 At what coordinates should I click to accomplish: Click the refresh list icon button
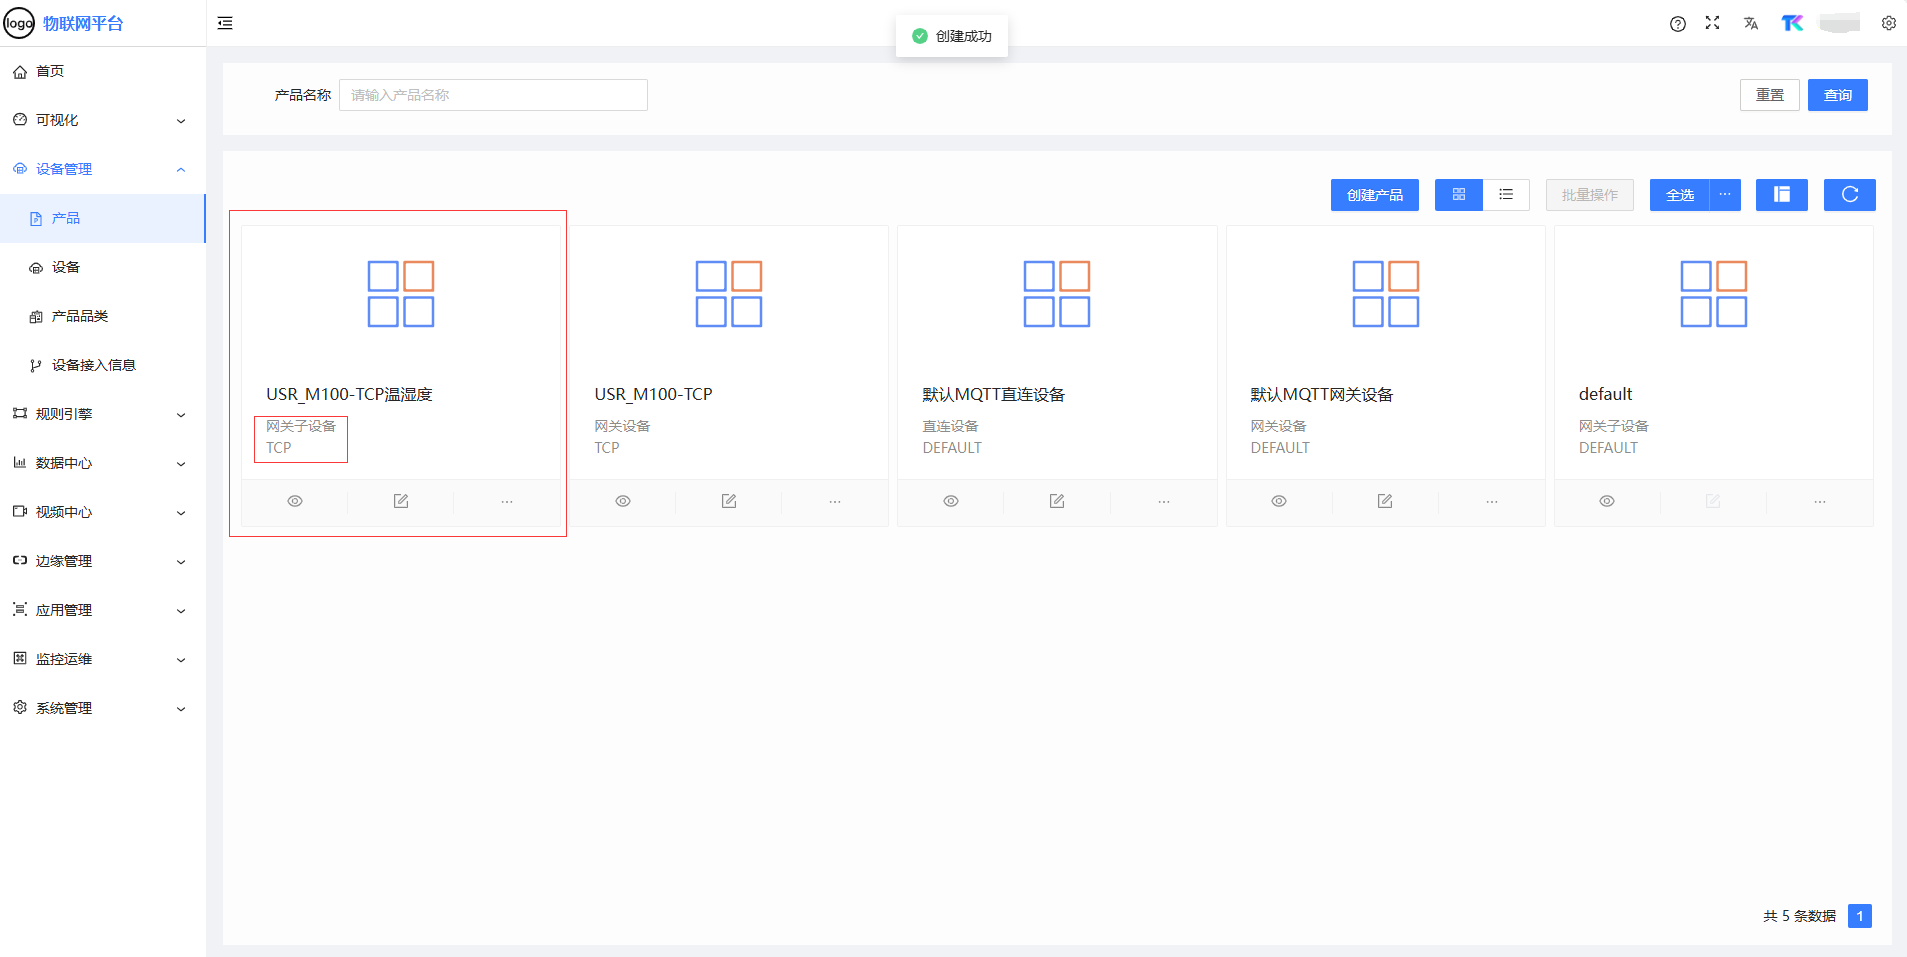pos(1849,195)
